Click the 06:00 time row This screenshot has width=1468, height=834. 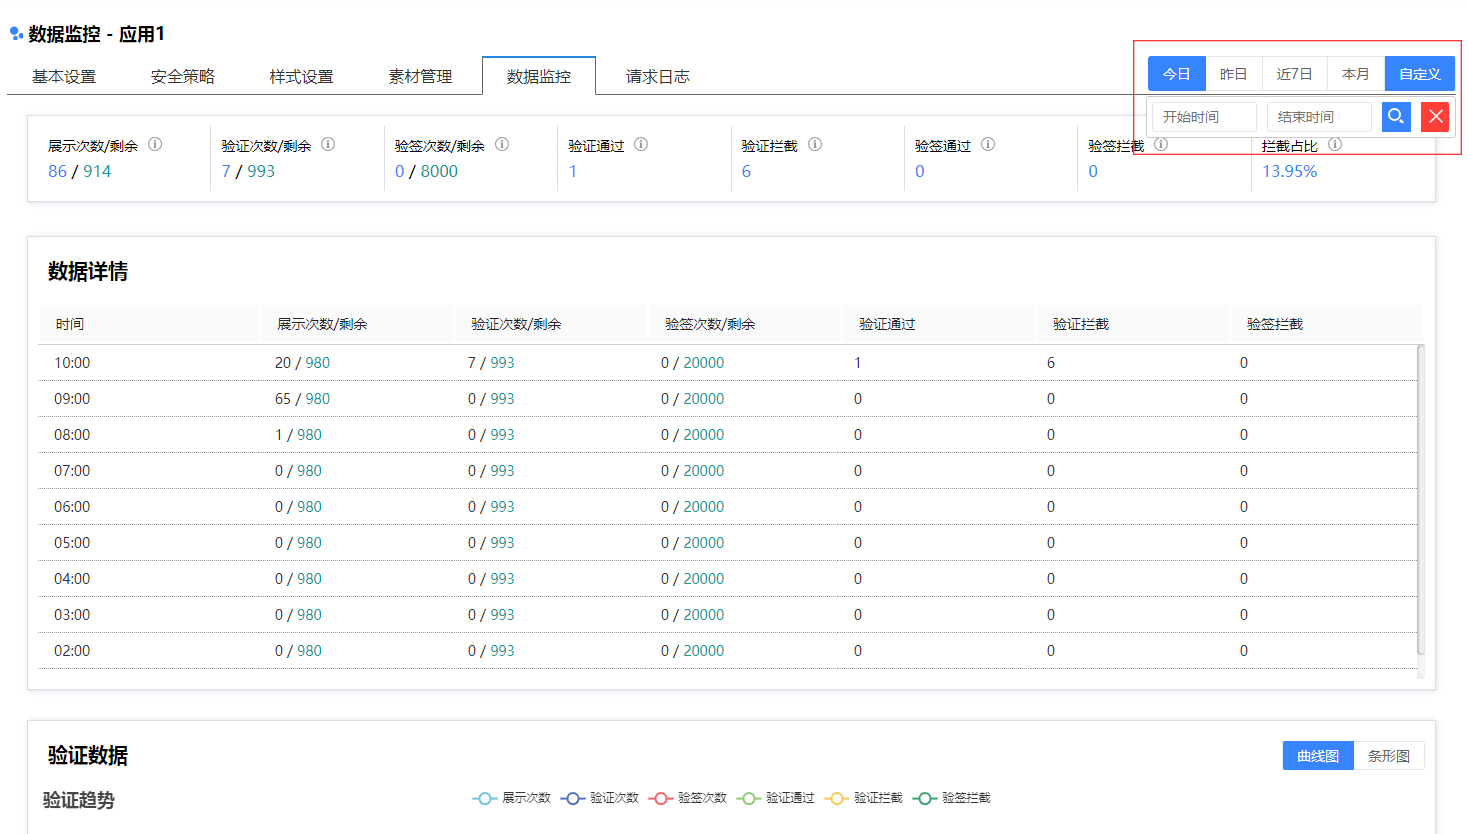coord(728,507)
